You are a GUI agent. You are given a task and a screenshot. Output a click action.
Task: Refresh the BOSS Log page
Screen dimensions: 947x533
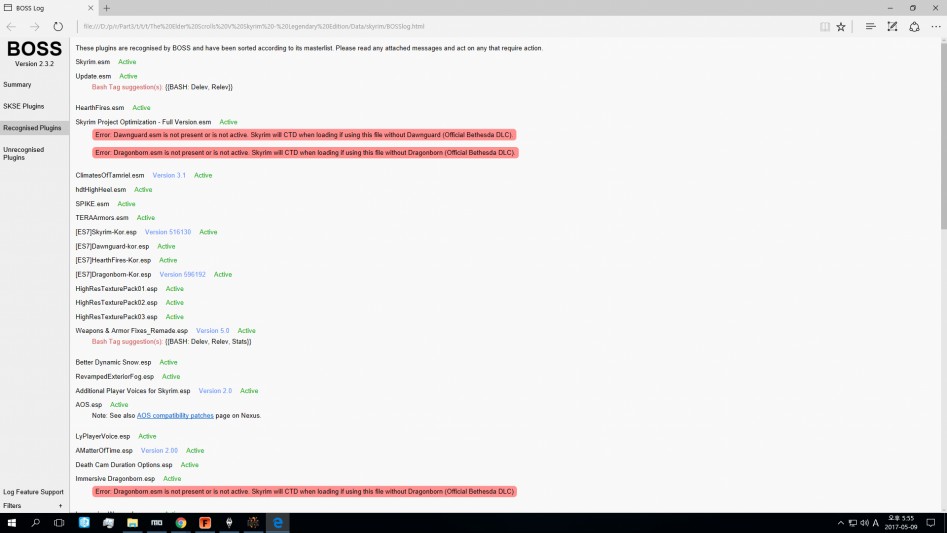[58, 27]
